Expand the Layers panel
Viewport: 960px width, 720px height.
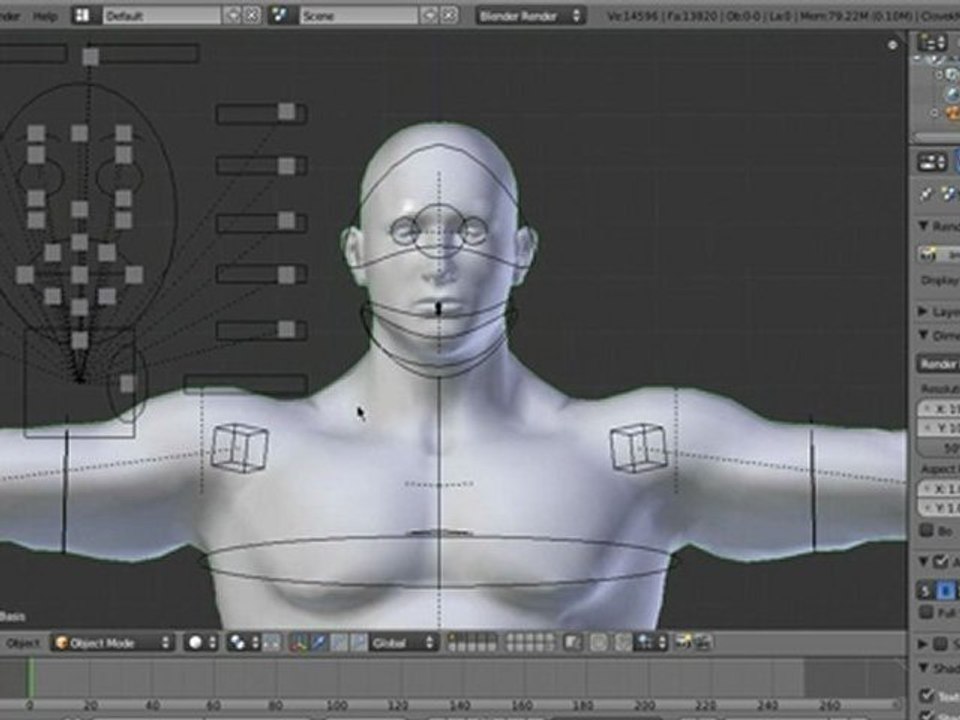(x=924, y=312)
